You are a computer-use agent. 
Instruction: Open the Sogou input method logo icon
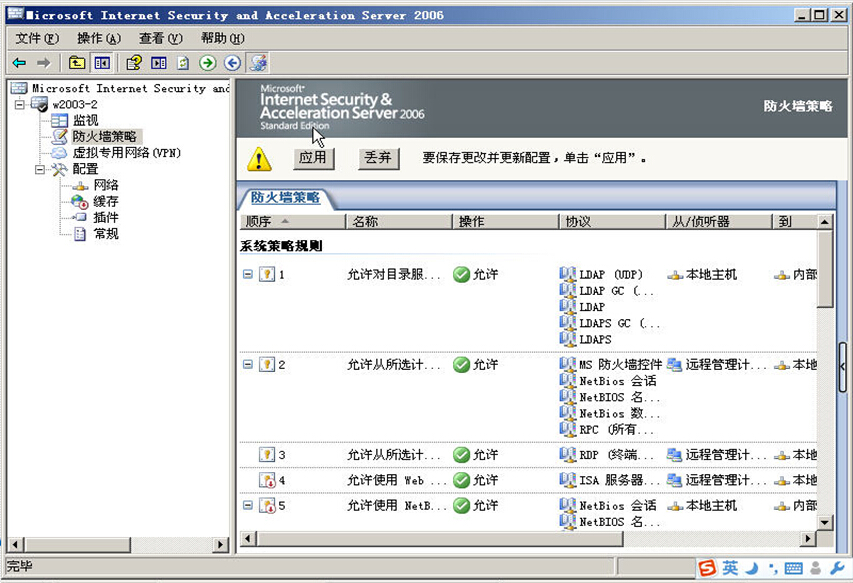tap(708, 568)
